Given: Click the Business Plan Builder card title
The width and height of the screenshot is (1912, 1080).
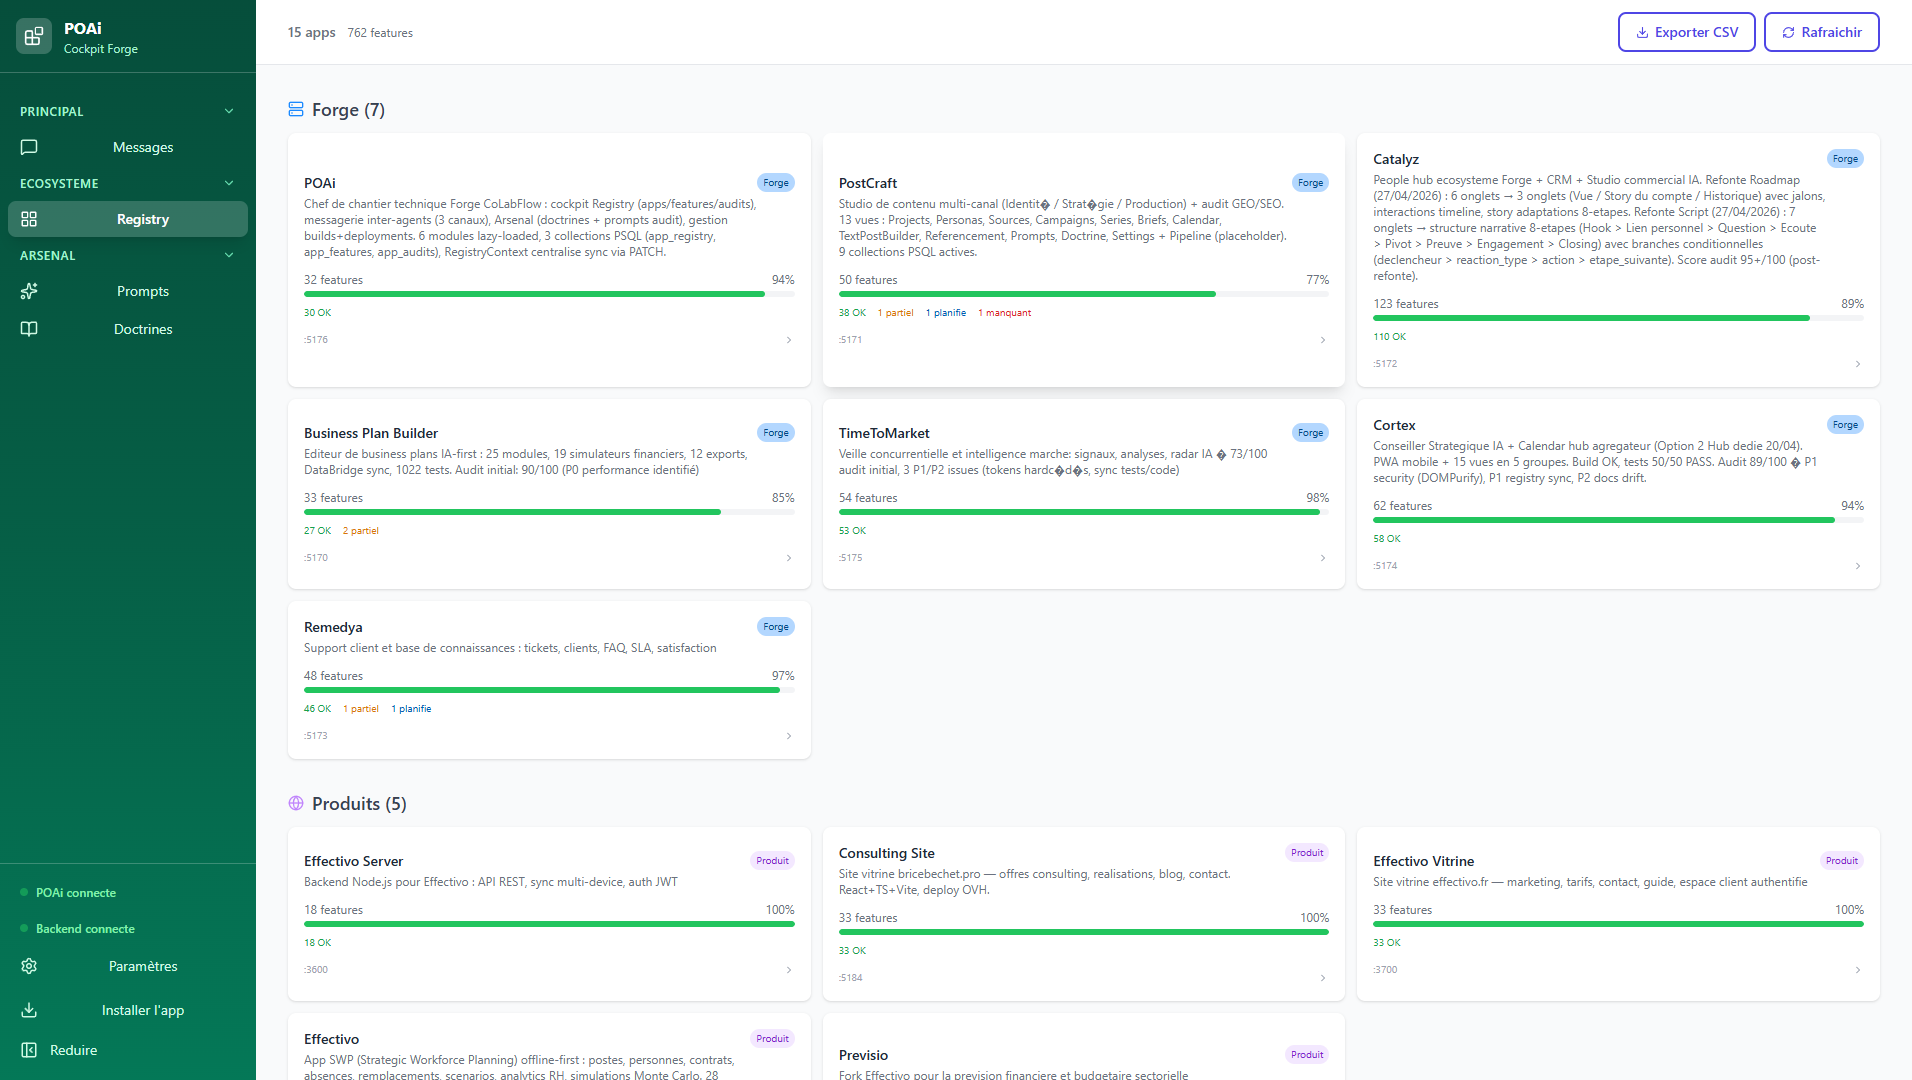Looking at the screenshot, I should coord(371,433).
